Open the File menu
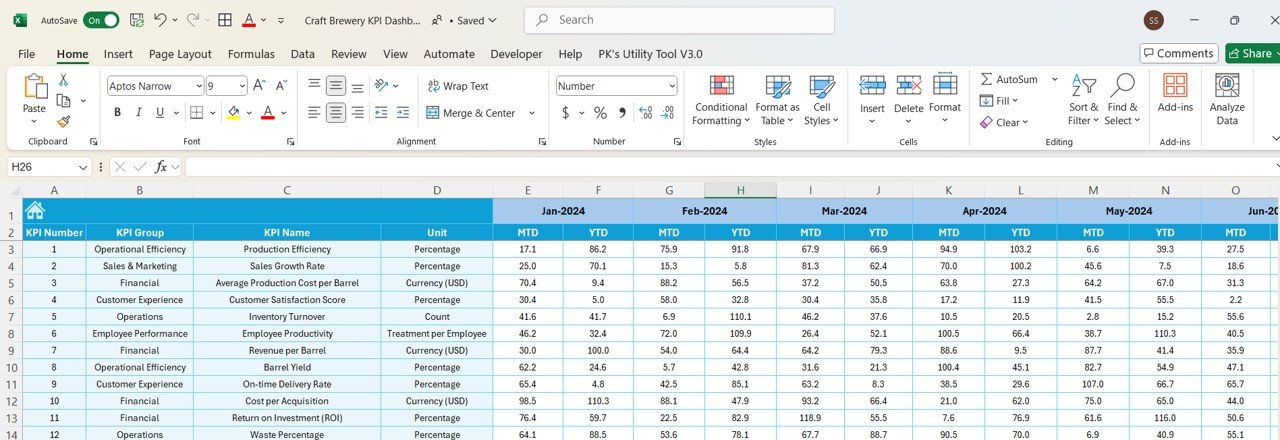This screenshot has width=1280, height=440. pos(26,54)
